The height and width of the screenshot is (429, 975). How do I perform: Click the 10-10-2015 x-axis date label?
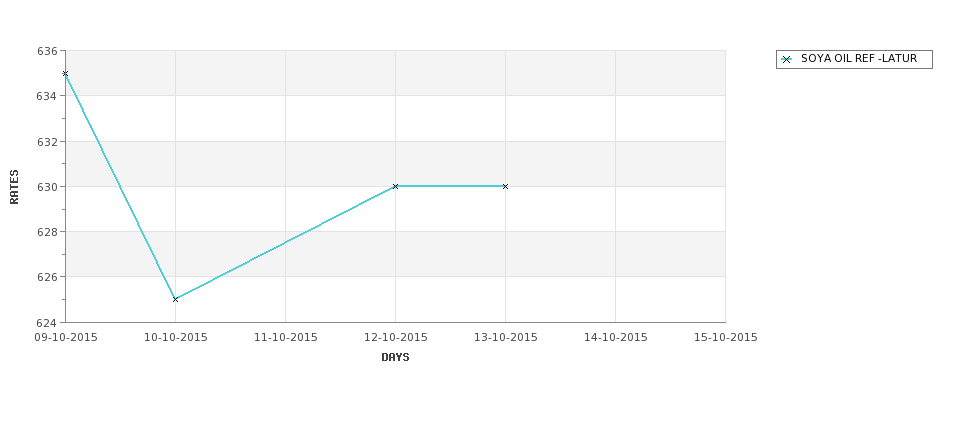(176, 337)
